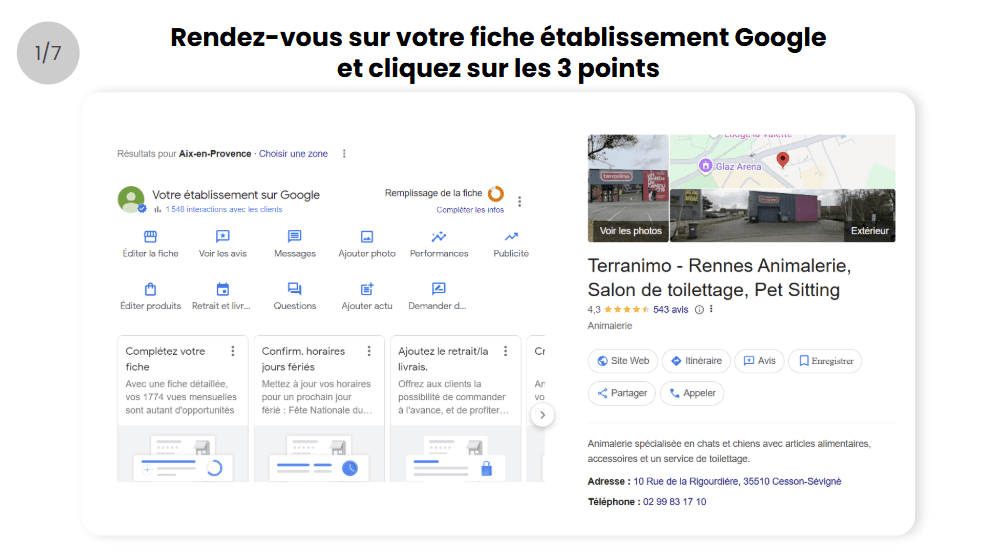Click Appeler button
The height and width of the screenshot is (559, 999).
(x=692, y=393)
